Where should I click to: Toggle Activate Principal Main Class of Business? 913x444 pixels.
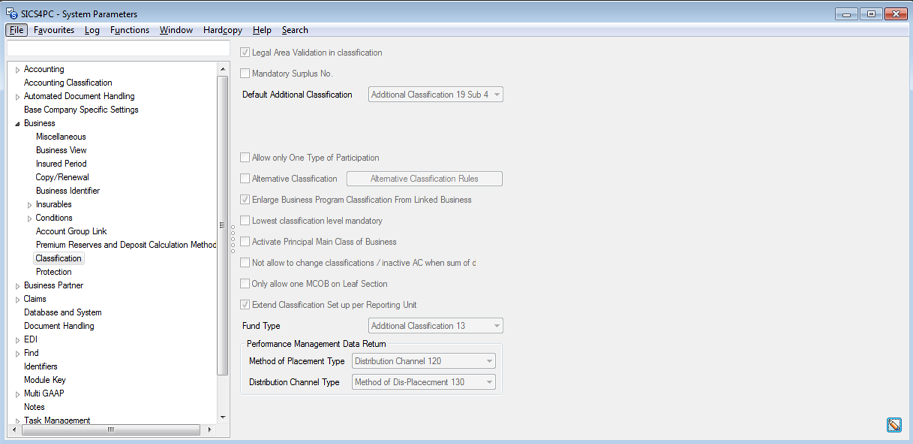pos(246,242)
